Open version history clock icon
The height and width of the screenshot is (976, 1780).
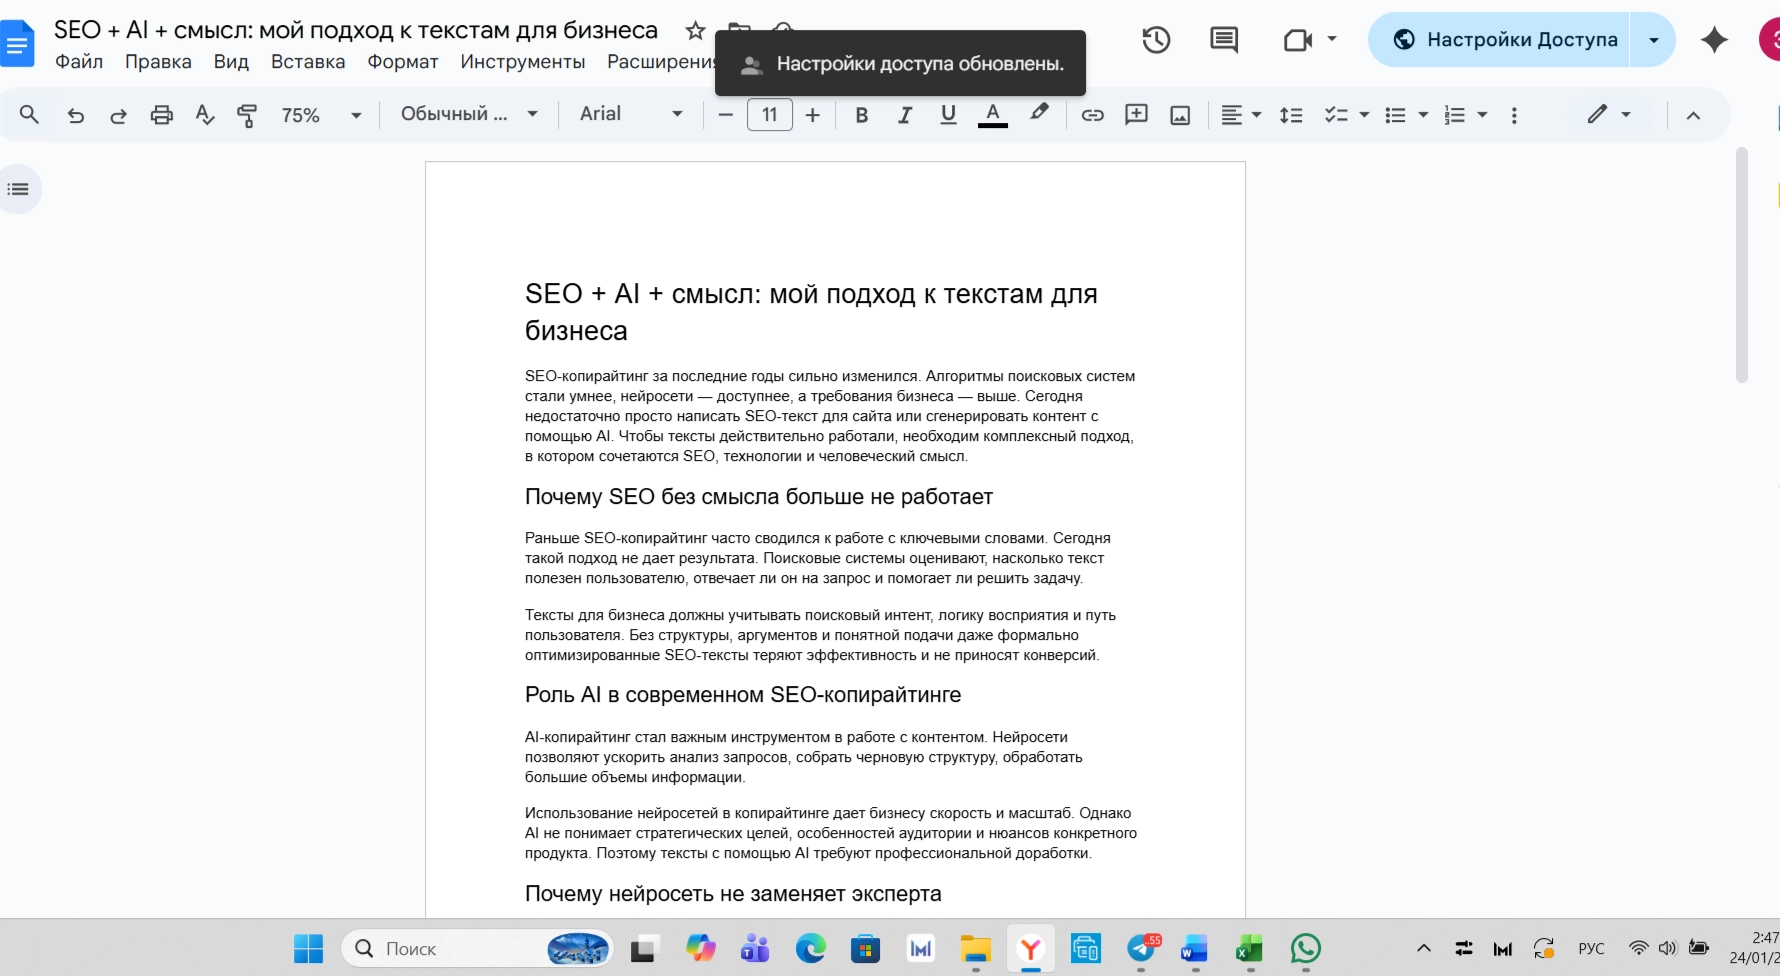[x=1156, y=40]
